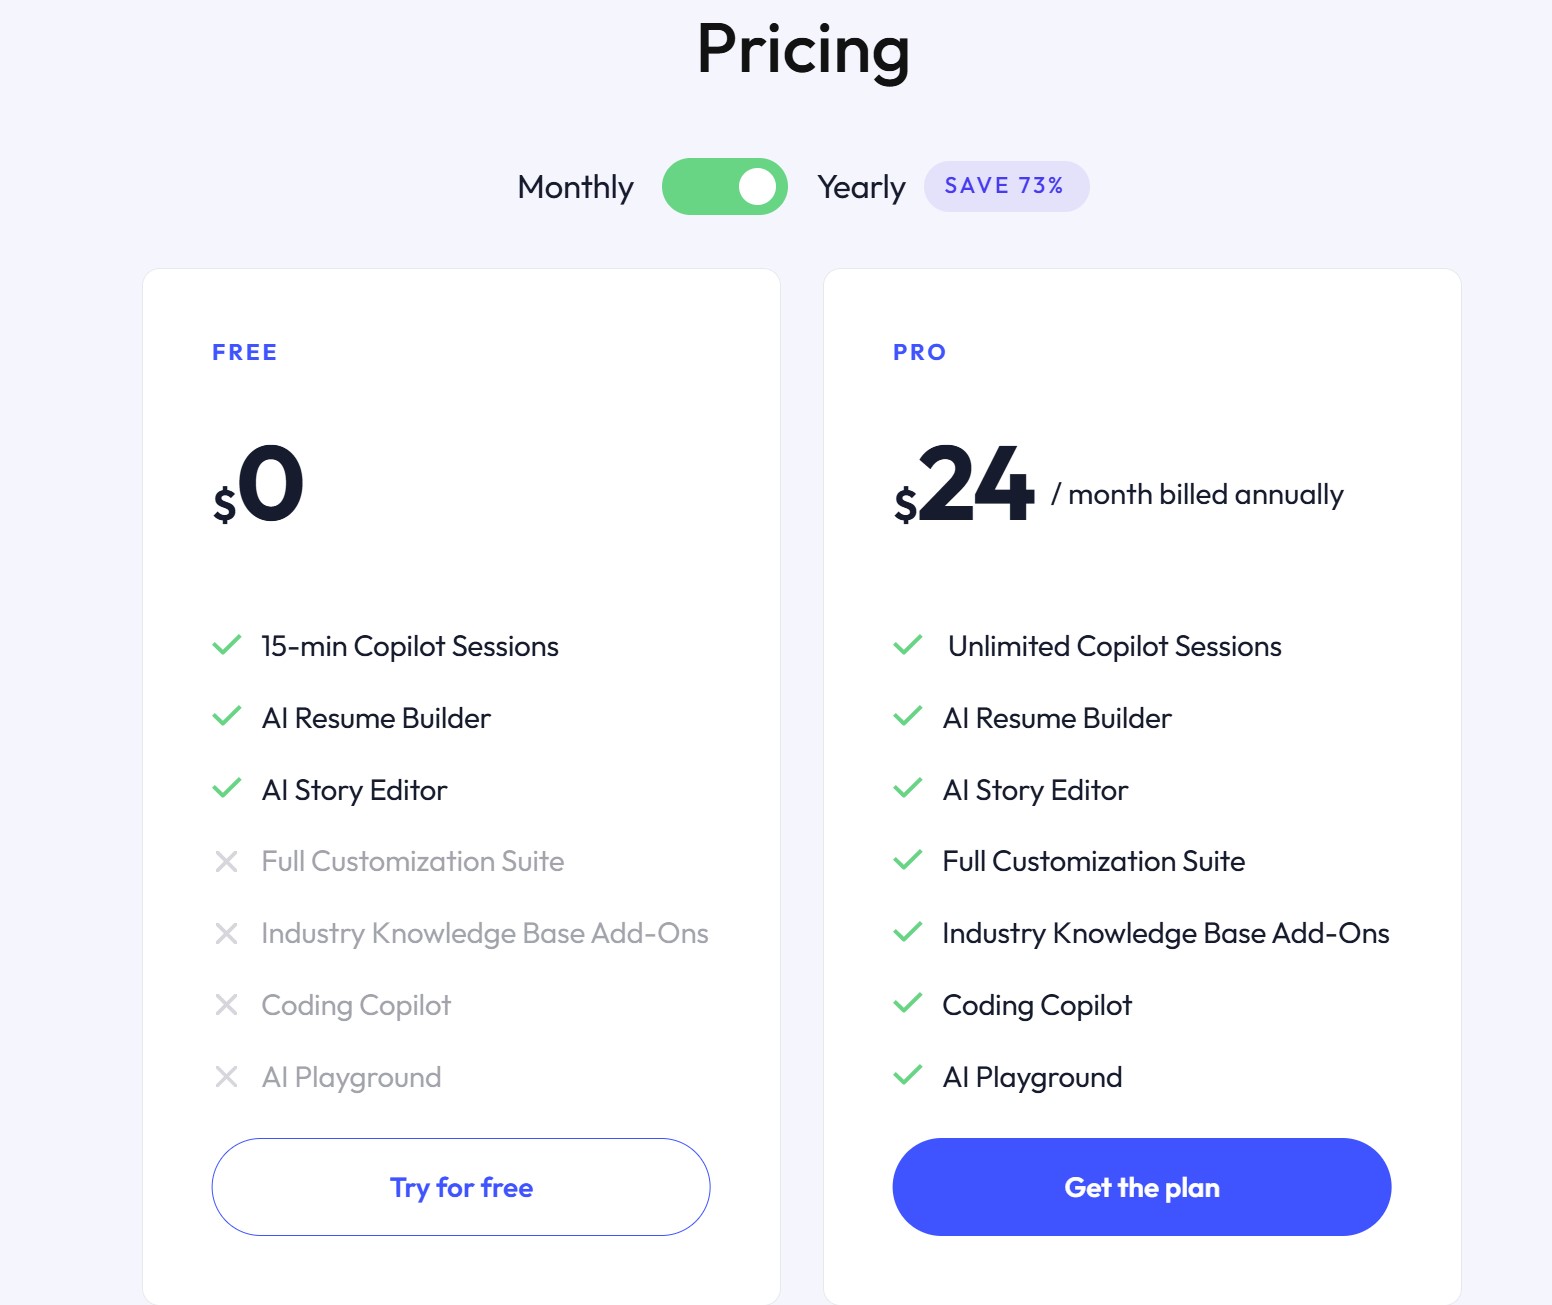Select the Yearly billing label

[861, 187]
